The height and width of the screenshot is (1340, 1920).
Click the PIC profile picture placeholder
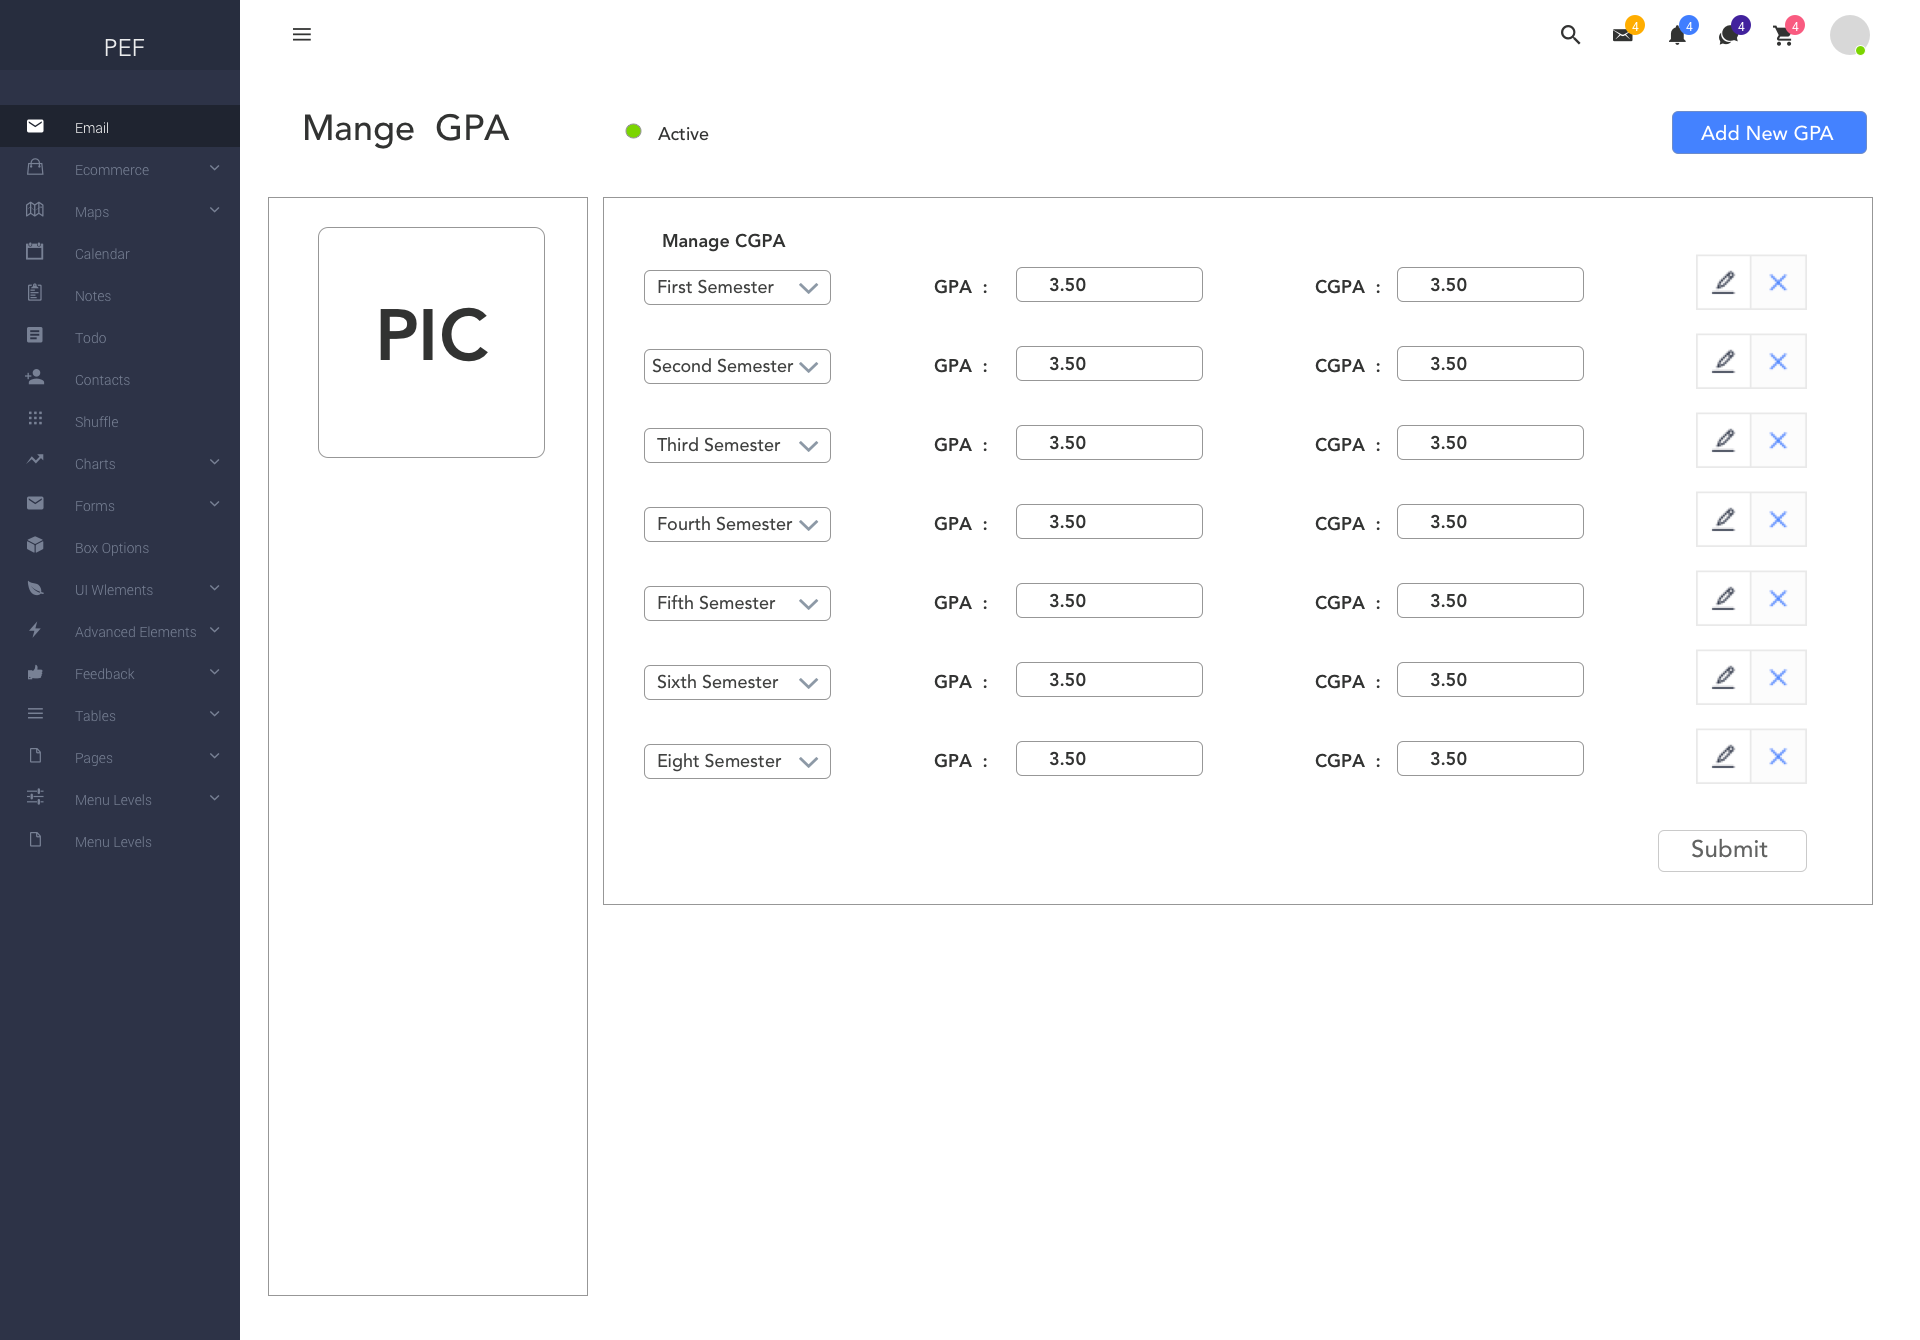coord(431,342)
